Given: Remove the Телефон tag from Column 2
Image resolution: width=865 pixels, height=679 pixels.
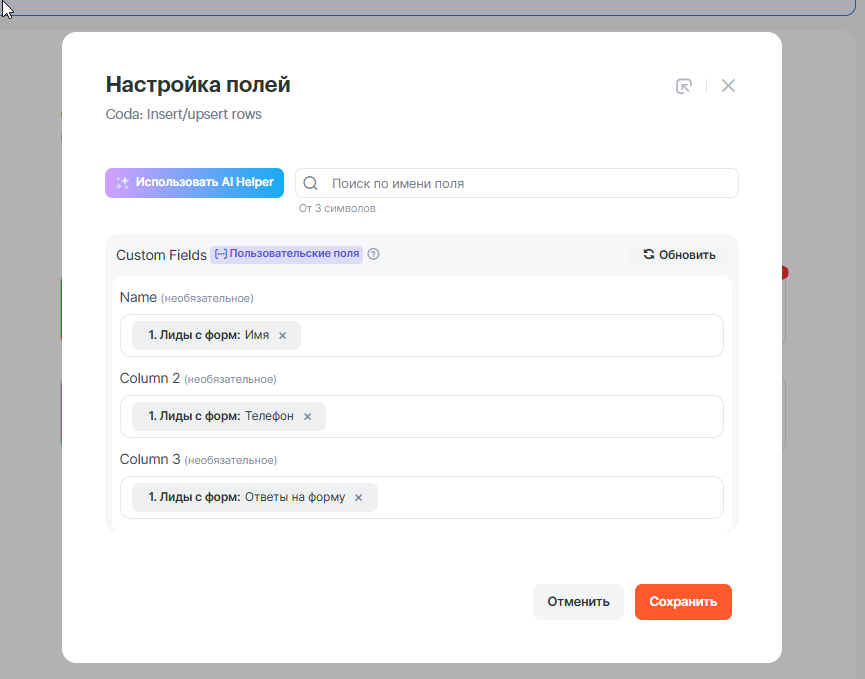Looking at the screenshot, I should [307, 417].
